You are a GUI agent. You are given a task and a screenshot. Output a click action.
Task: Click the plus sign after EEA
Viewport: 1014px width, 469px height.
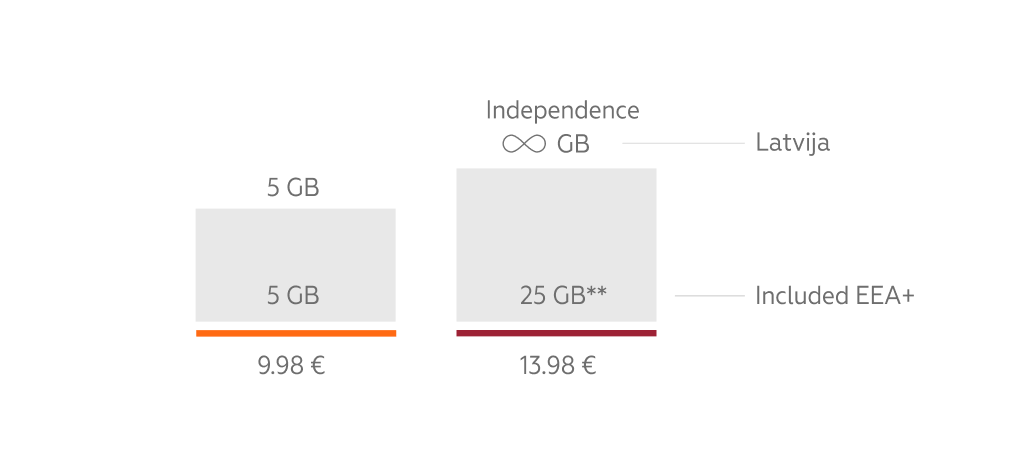point(907,296)
